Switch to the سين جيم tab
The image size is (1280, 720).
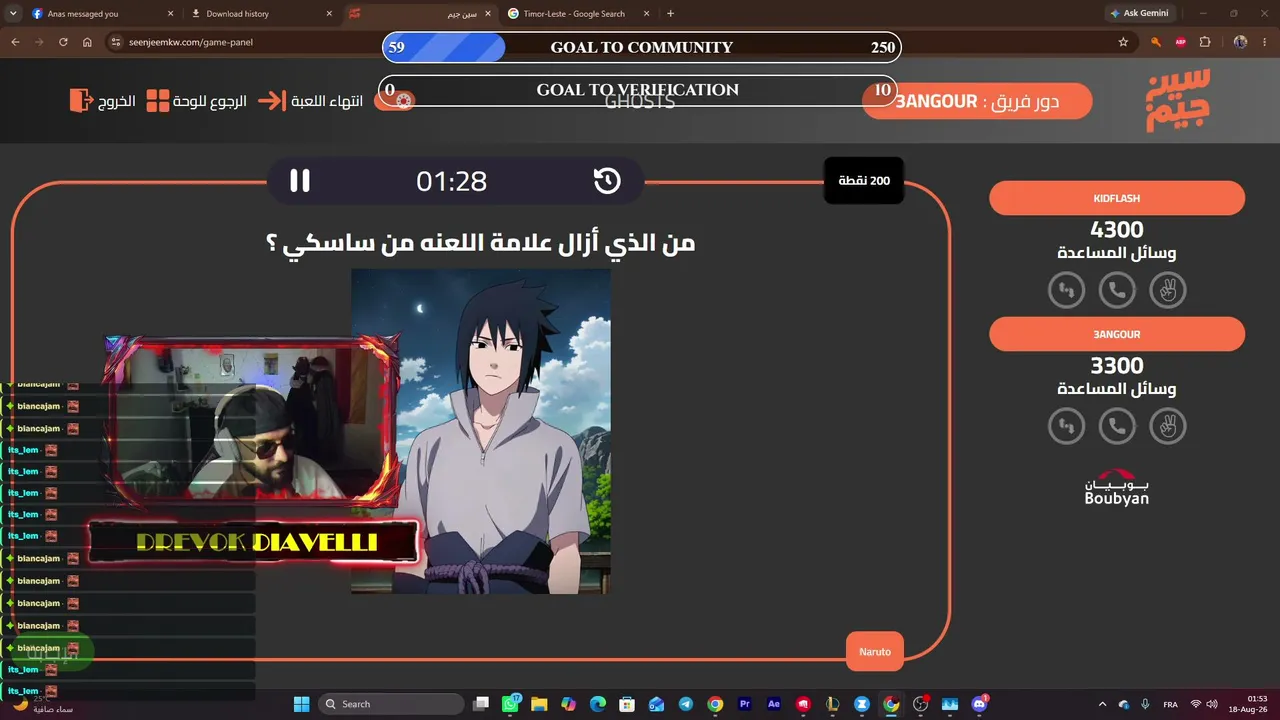pyautogui.click(x=419, y=14)
